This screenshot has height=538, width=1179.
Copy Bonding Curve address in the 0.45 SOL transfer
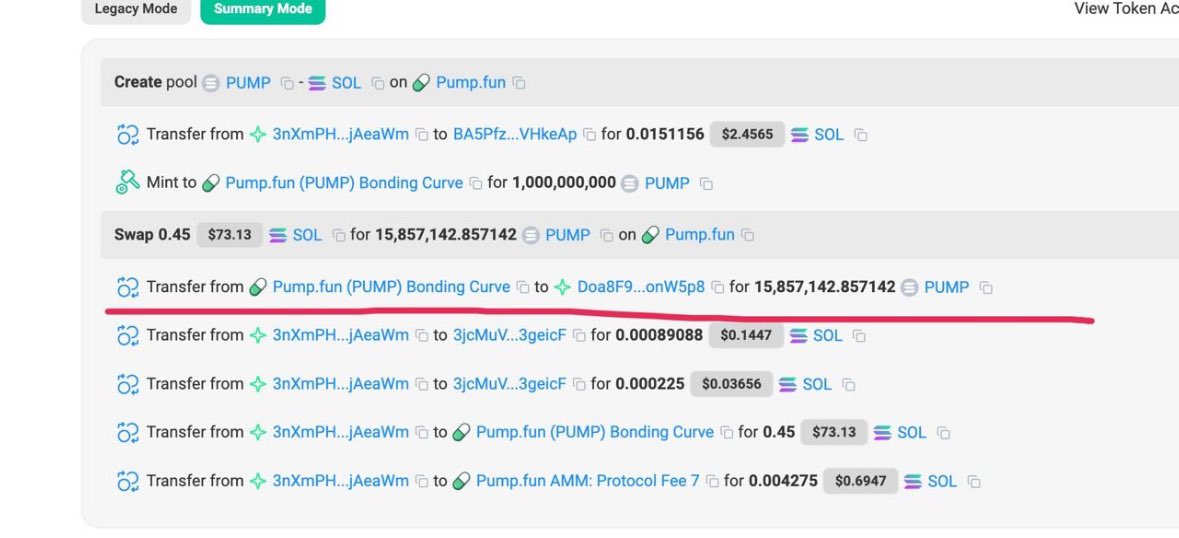[726, 433]
